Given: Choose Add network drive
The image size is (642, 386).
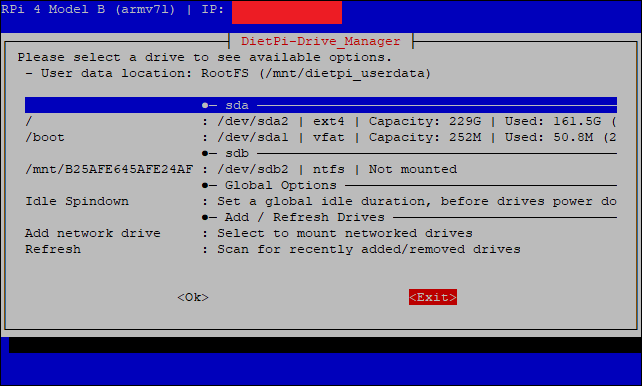Looking at the screenshot, I should click(321, 233).
